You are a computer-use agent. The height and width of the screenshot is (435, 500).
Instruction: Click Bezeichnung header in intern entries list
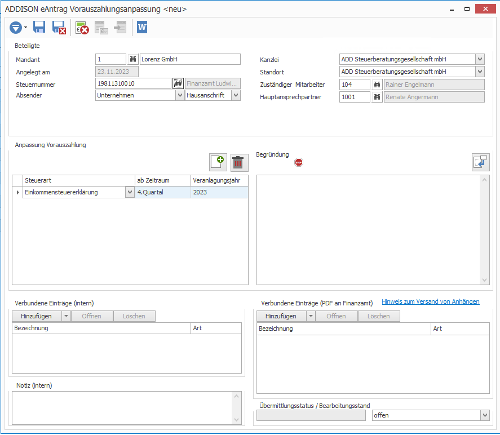tap(102, 328)
